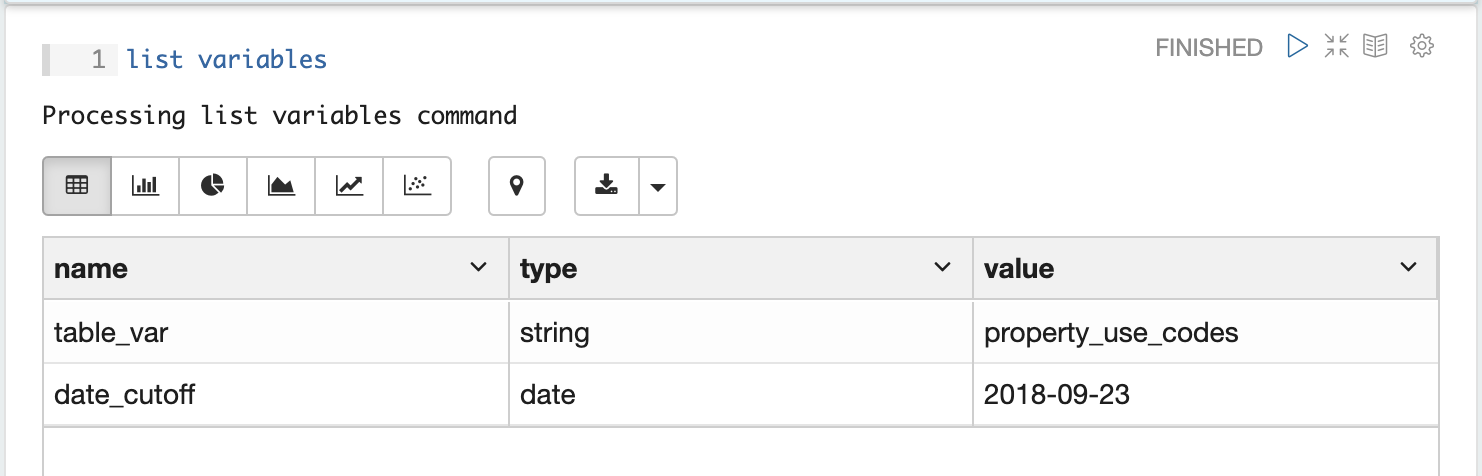Open the name column menu

point(479,268)
